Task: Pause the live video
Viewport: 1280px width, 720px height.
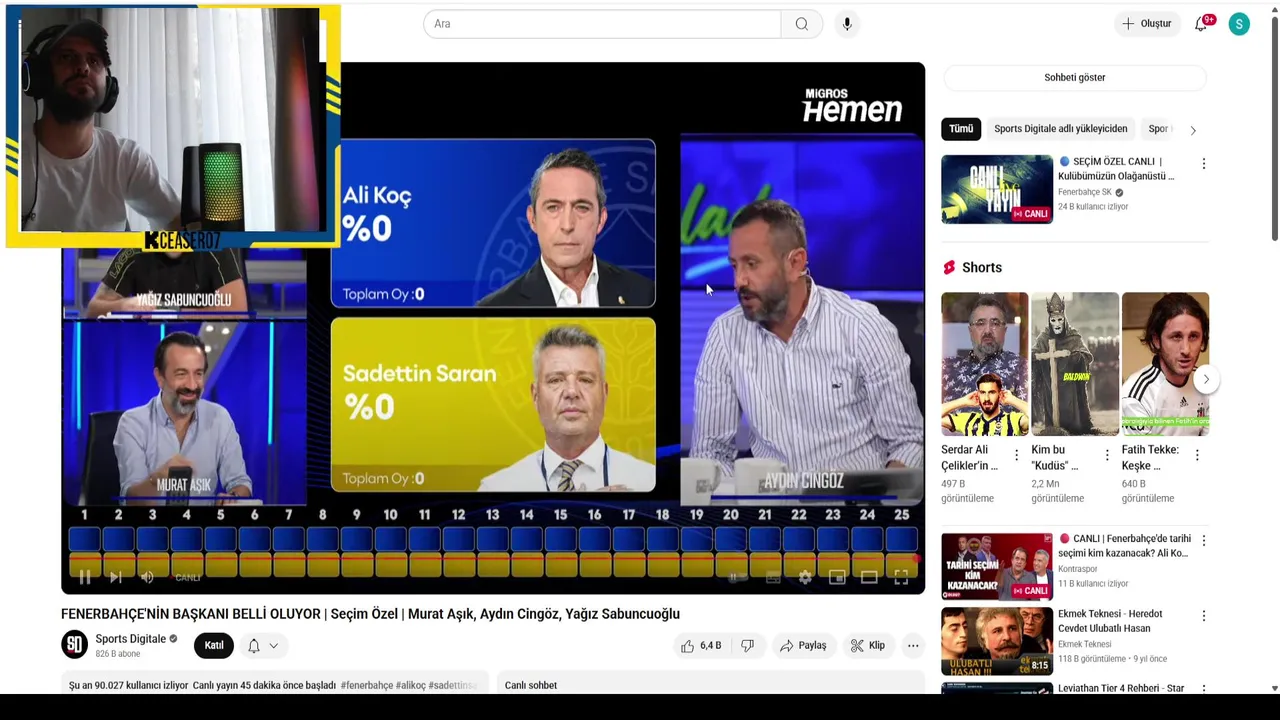Action: coord(84,577)
